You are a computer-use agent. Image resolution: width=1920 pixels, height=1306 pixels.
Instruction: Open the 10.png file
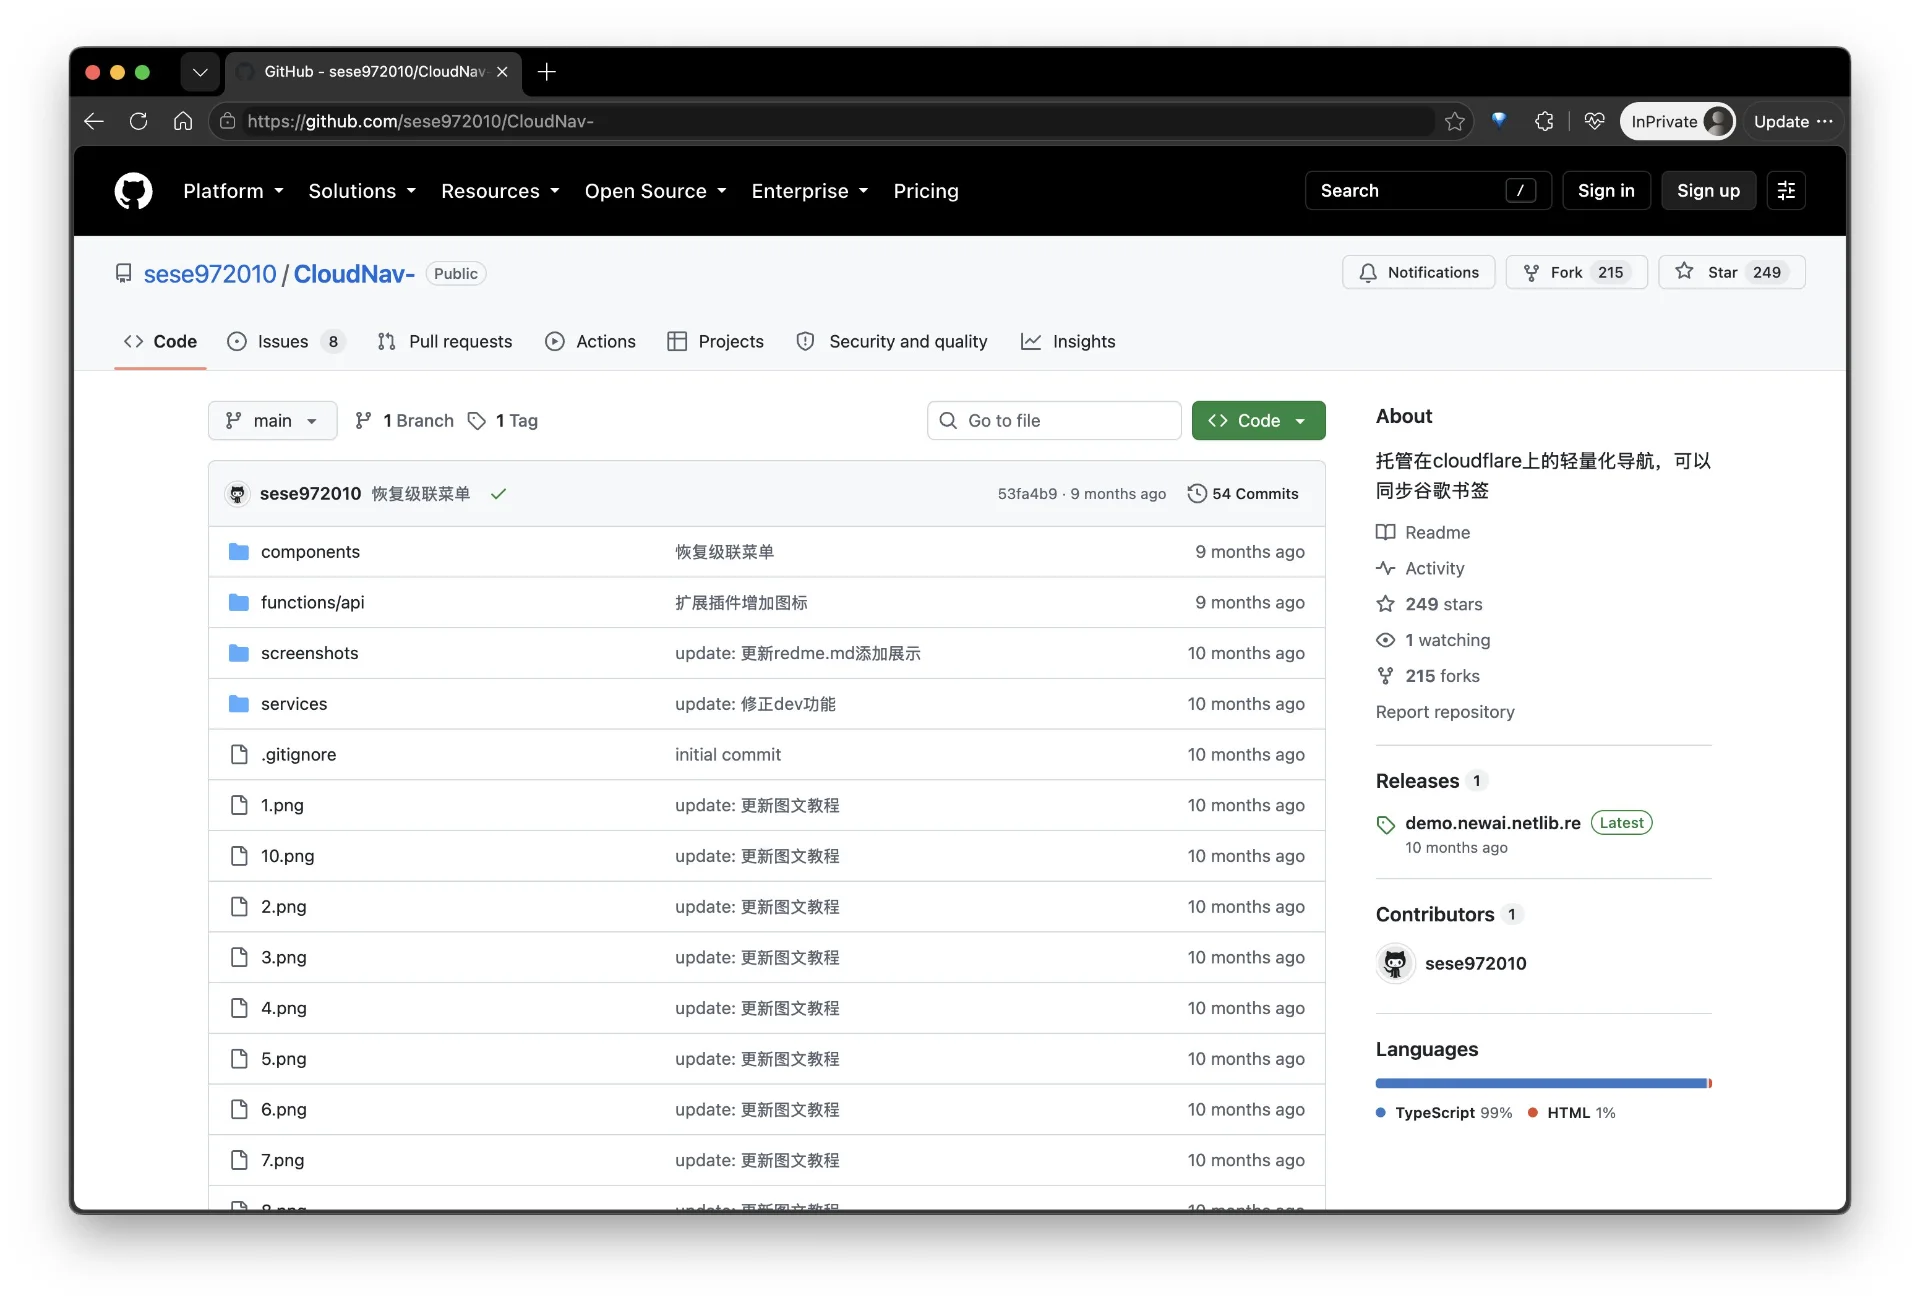pos(287,856)
